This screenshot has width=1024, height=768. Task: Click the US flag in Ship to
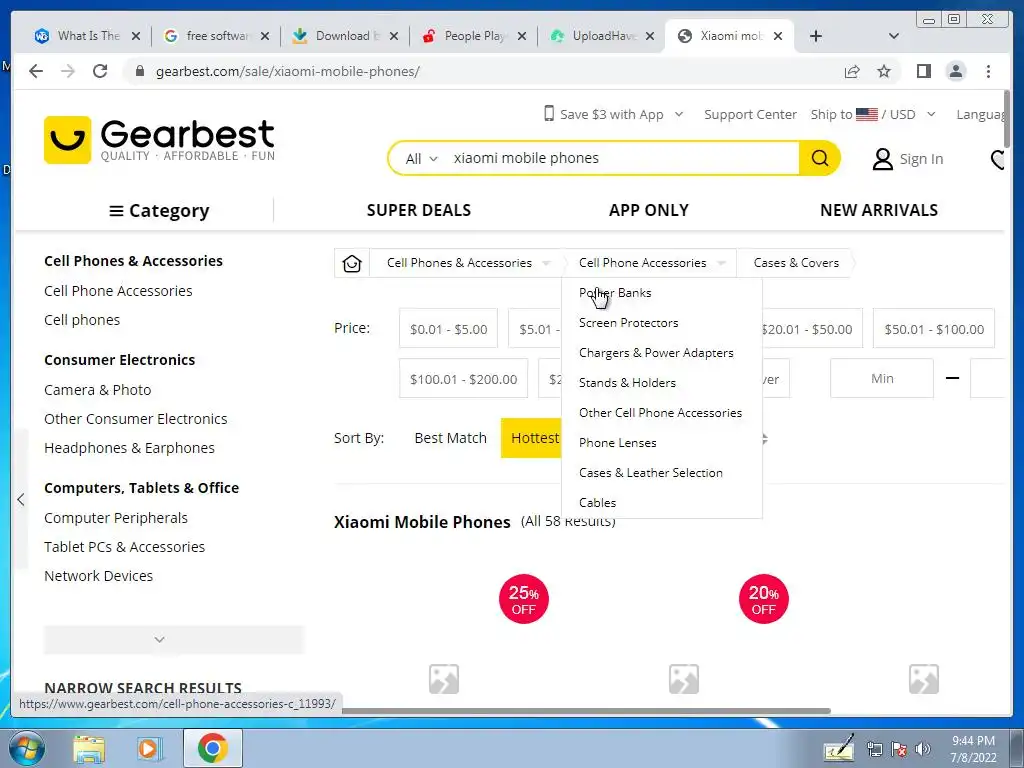click(867, 114)
